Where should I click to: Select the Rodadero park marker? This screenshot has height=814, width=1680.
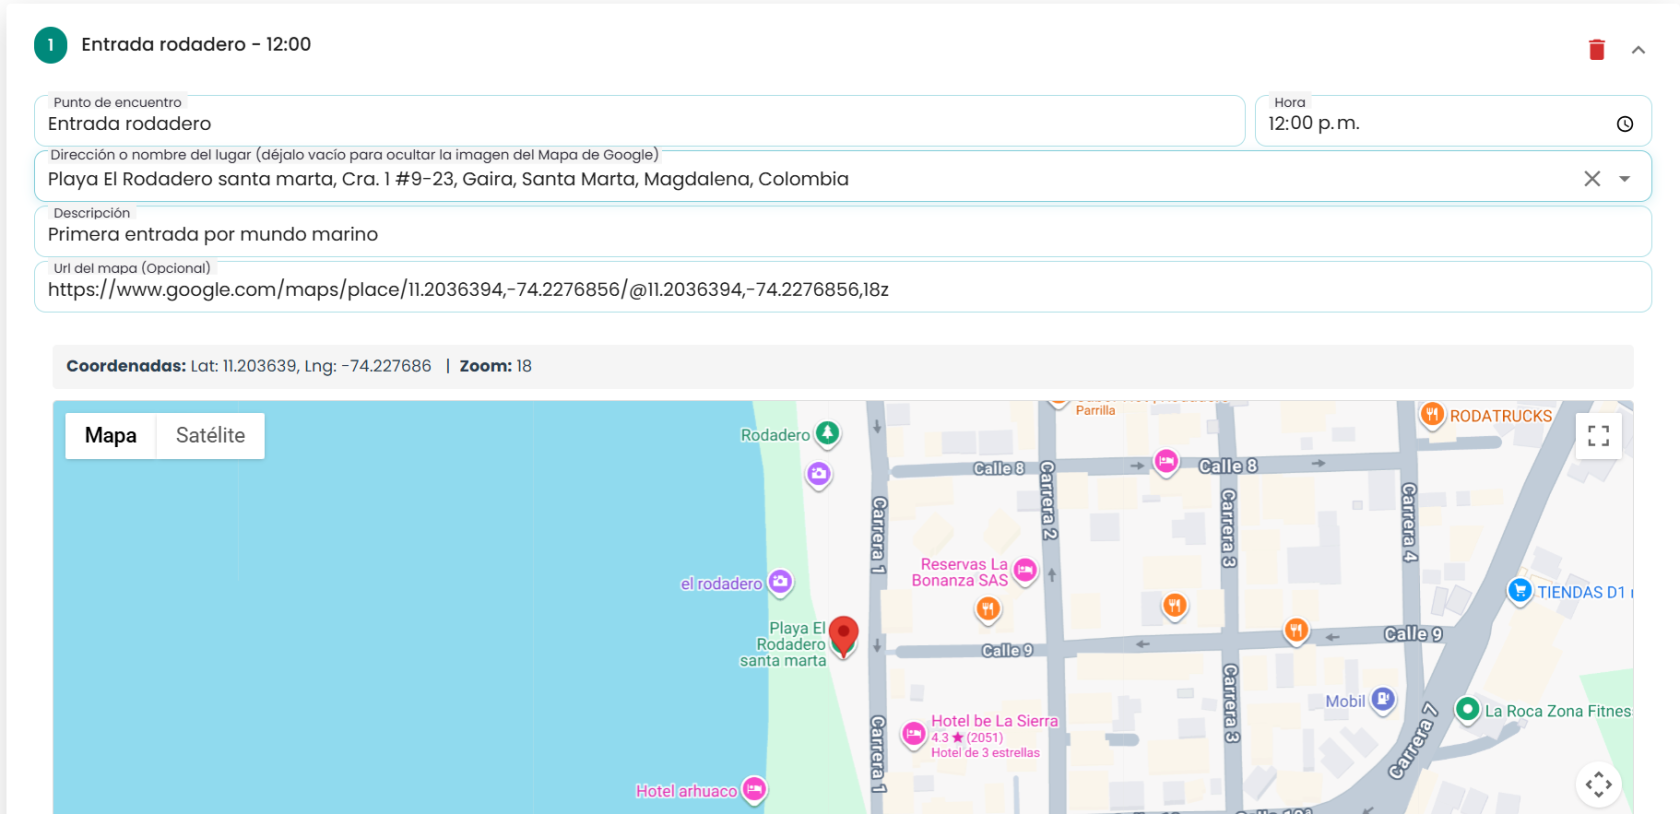[827, 434]
